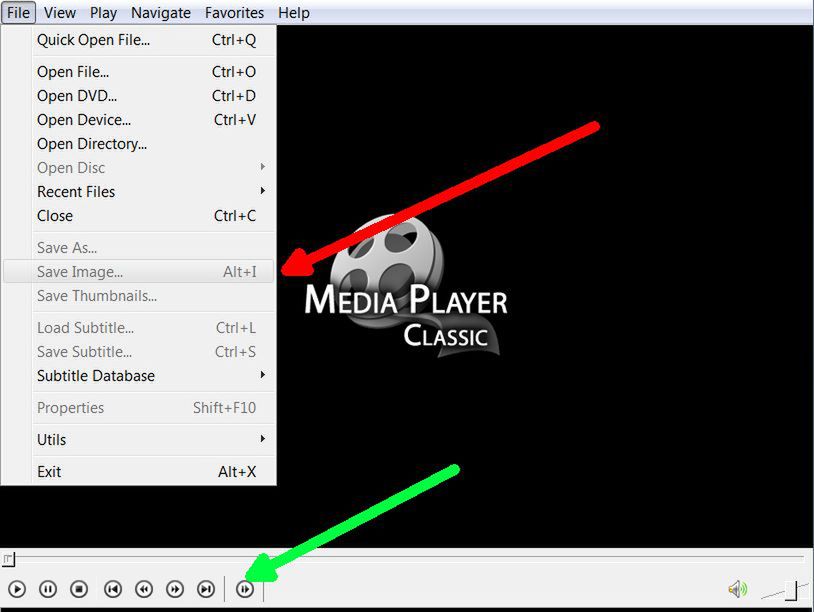Click the Decrease speed rewind button

click(144, 589)
